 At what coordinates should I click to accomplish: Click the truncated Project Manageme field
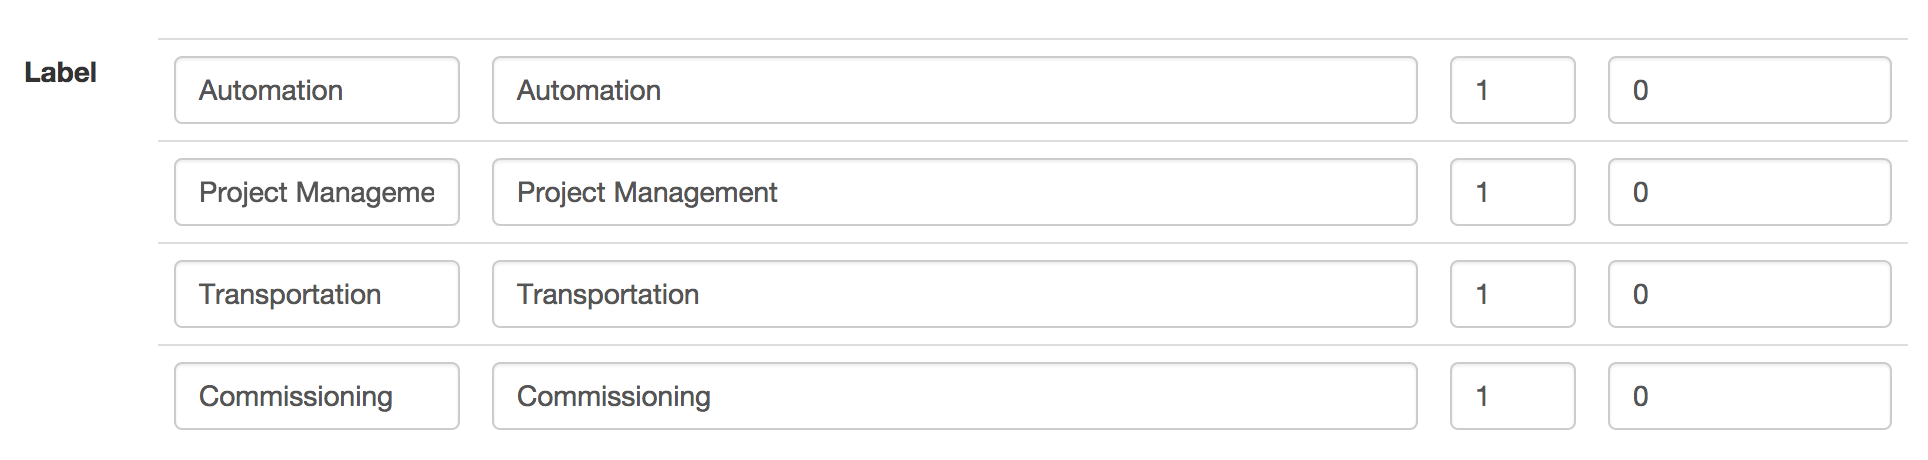click(x=317, y=192)
